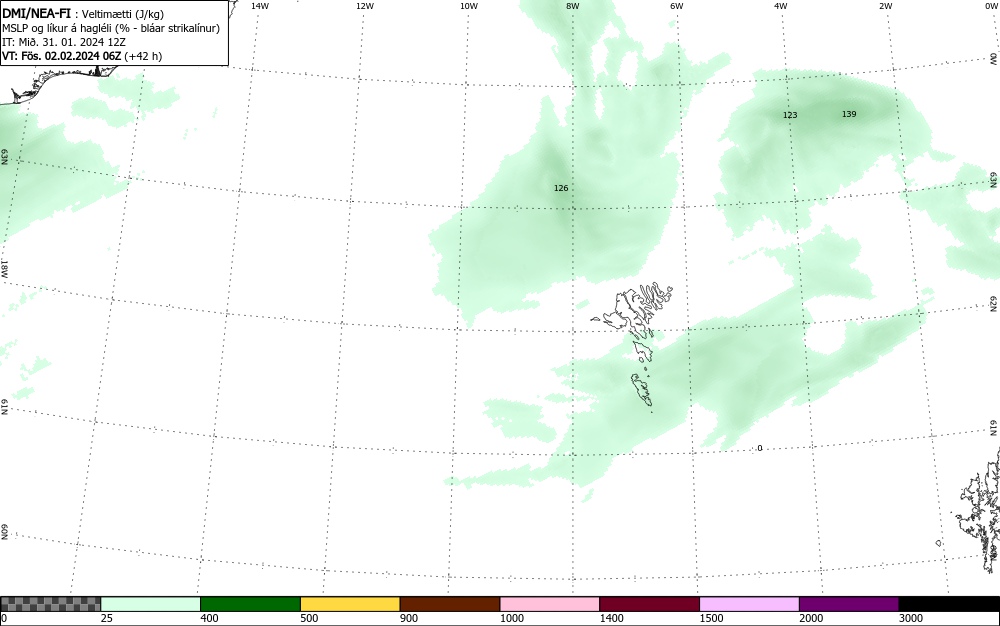Pick the purple 2000–3000 legend swatch
Viewport: 1000px width, 626px height.
coord(849,604)
